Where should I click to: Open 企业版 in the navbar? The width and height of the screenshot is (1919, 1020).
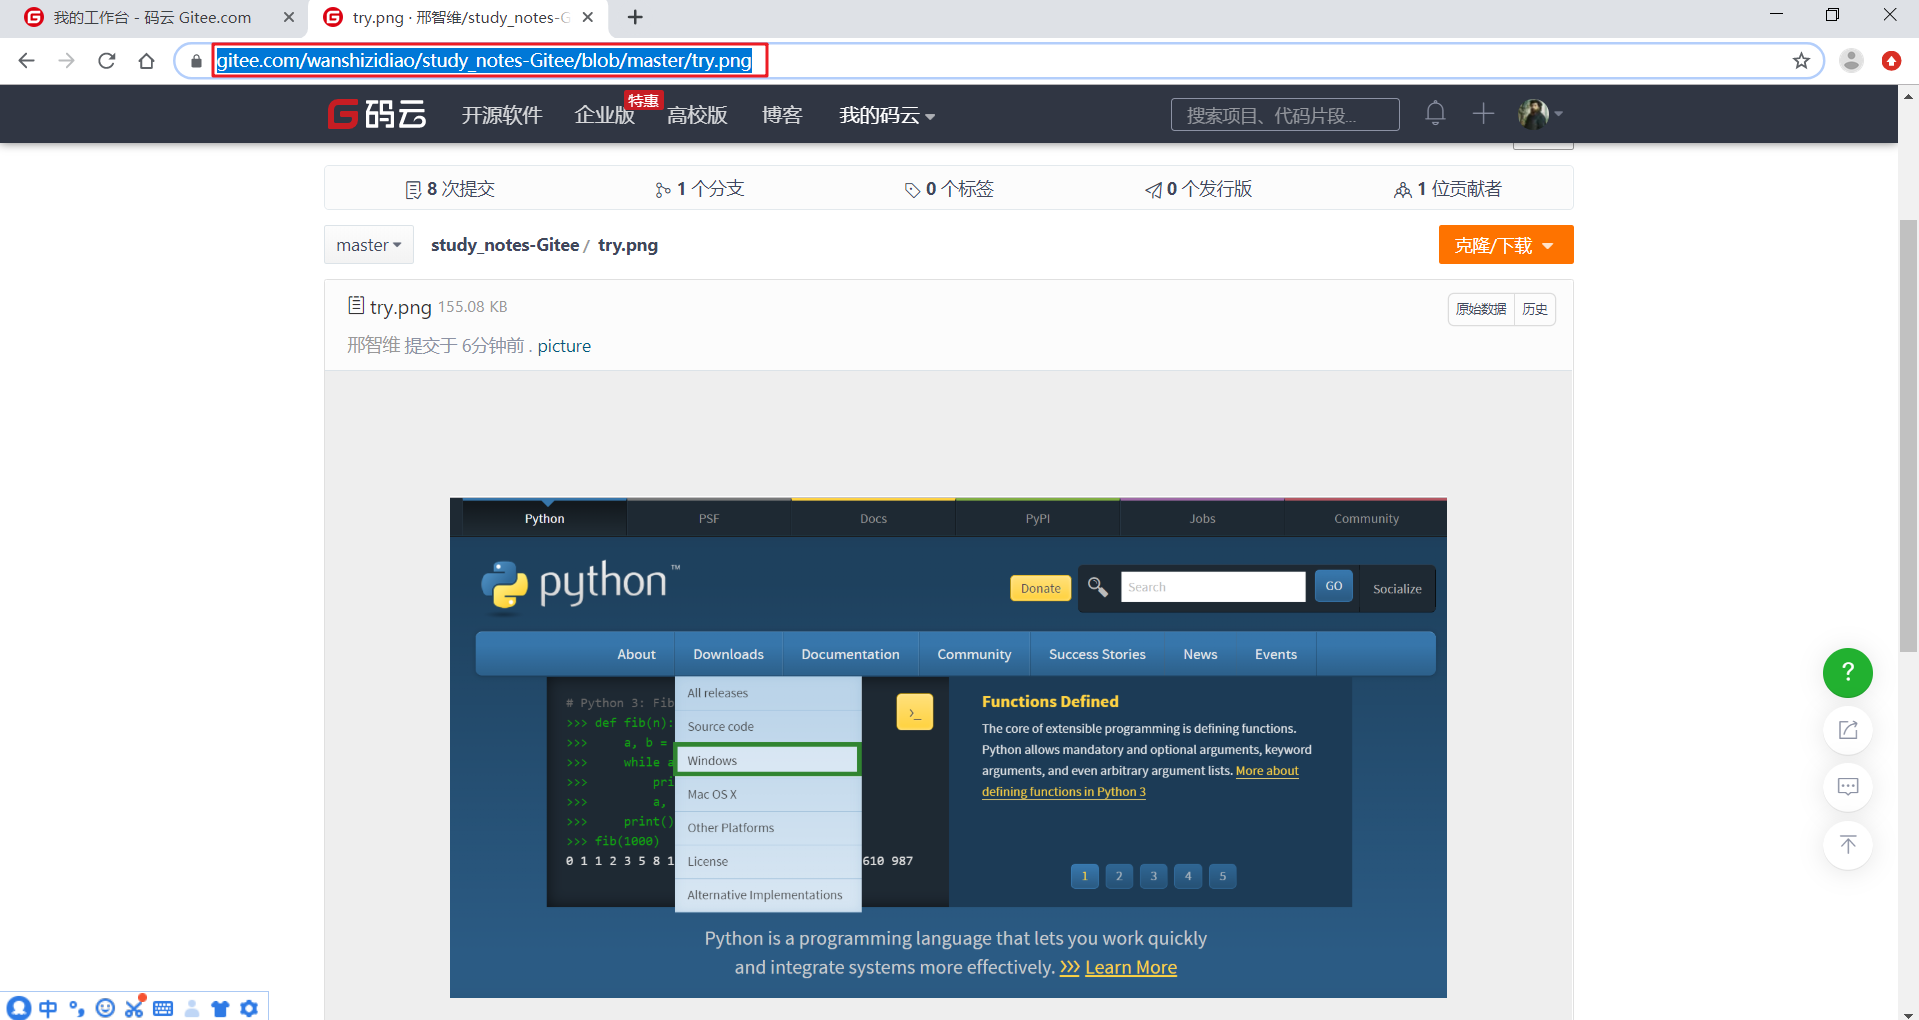tap(604, 115)
